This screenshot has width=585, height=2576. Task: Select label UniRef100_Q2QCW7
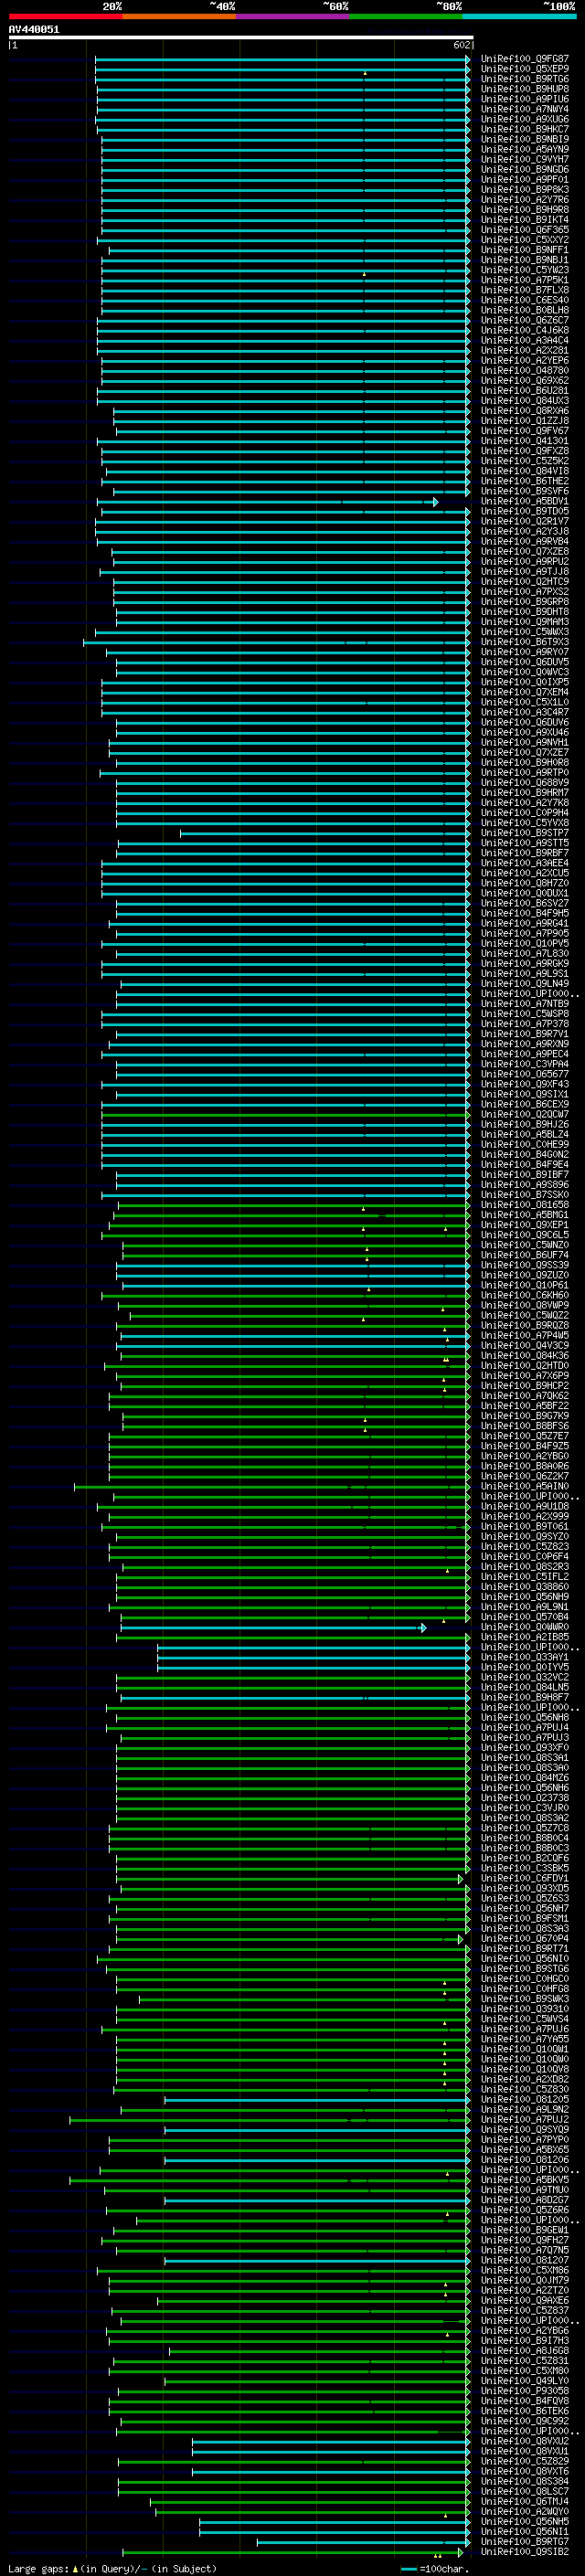tap(525, 1114)
